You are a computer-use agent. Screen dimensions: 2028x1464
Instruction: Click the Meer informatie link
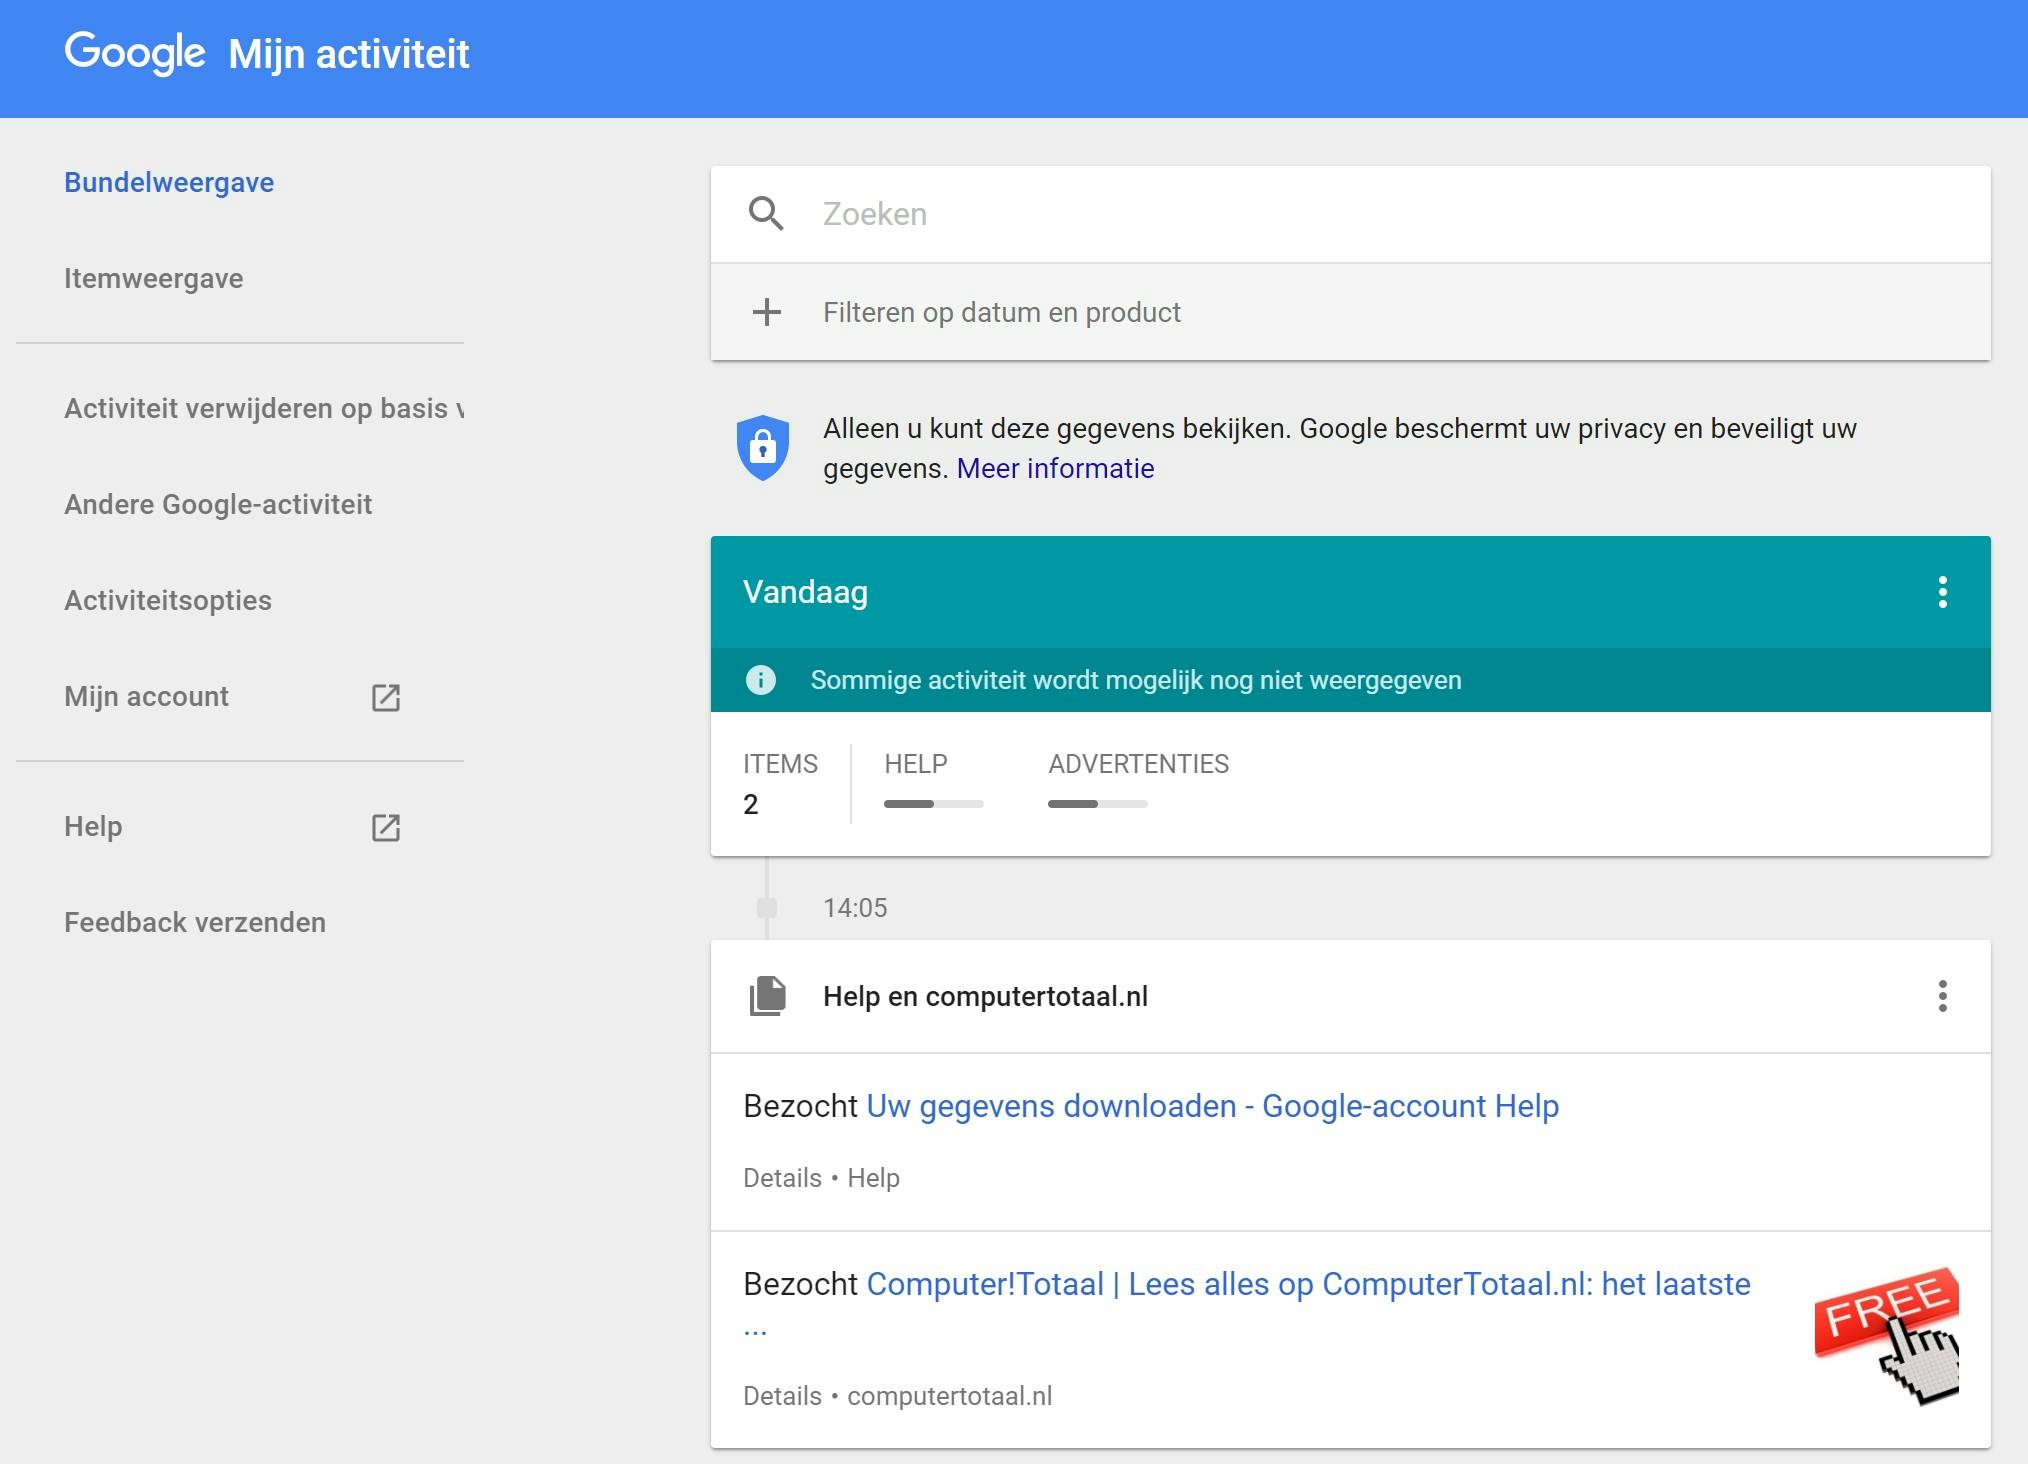pyautogui.click(x=1055, y=468)
